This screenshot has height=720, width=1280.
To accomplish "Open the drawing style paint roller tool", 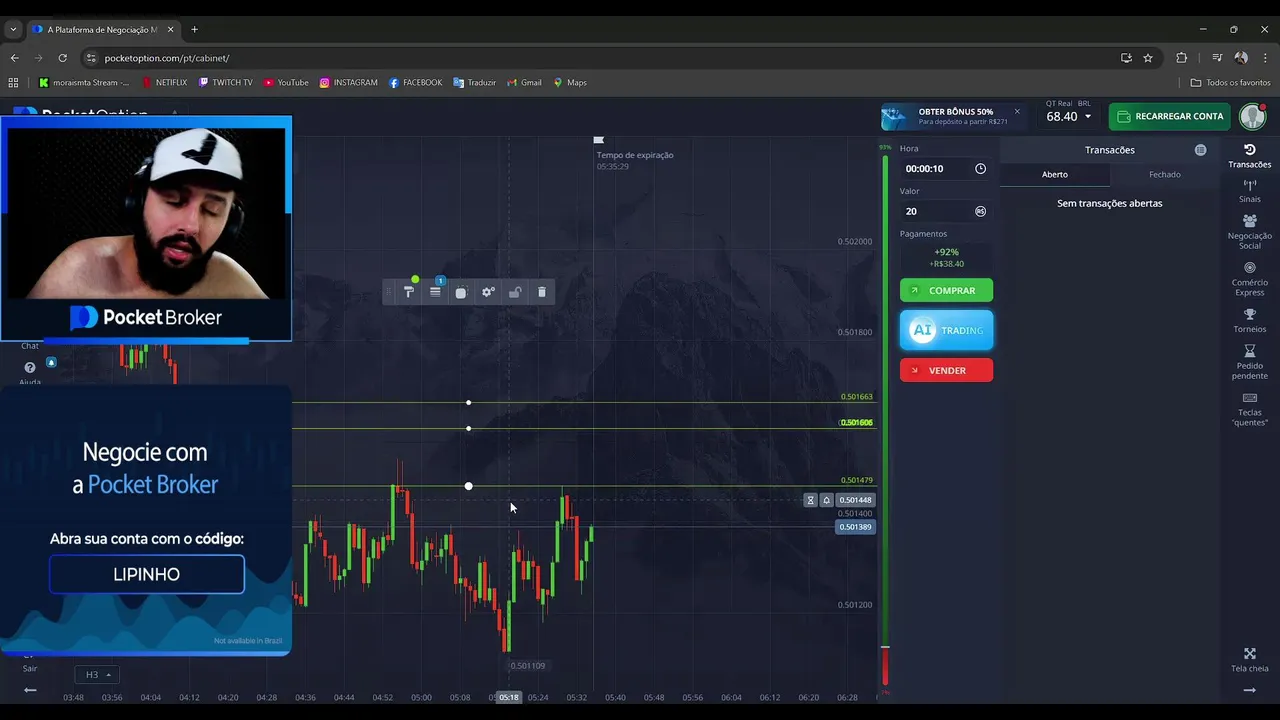I will (409, 292).
